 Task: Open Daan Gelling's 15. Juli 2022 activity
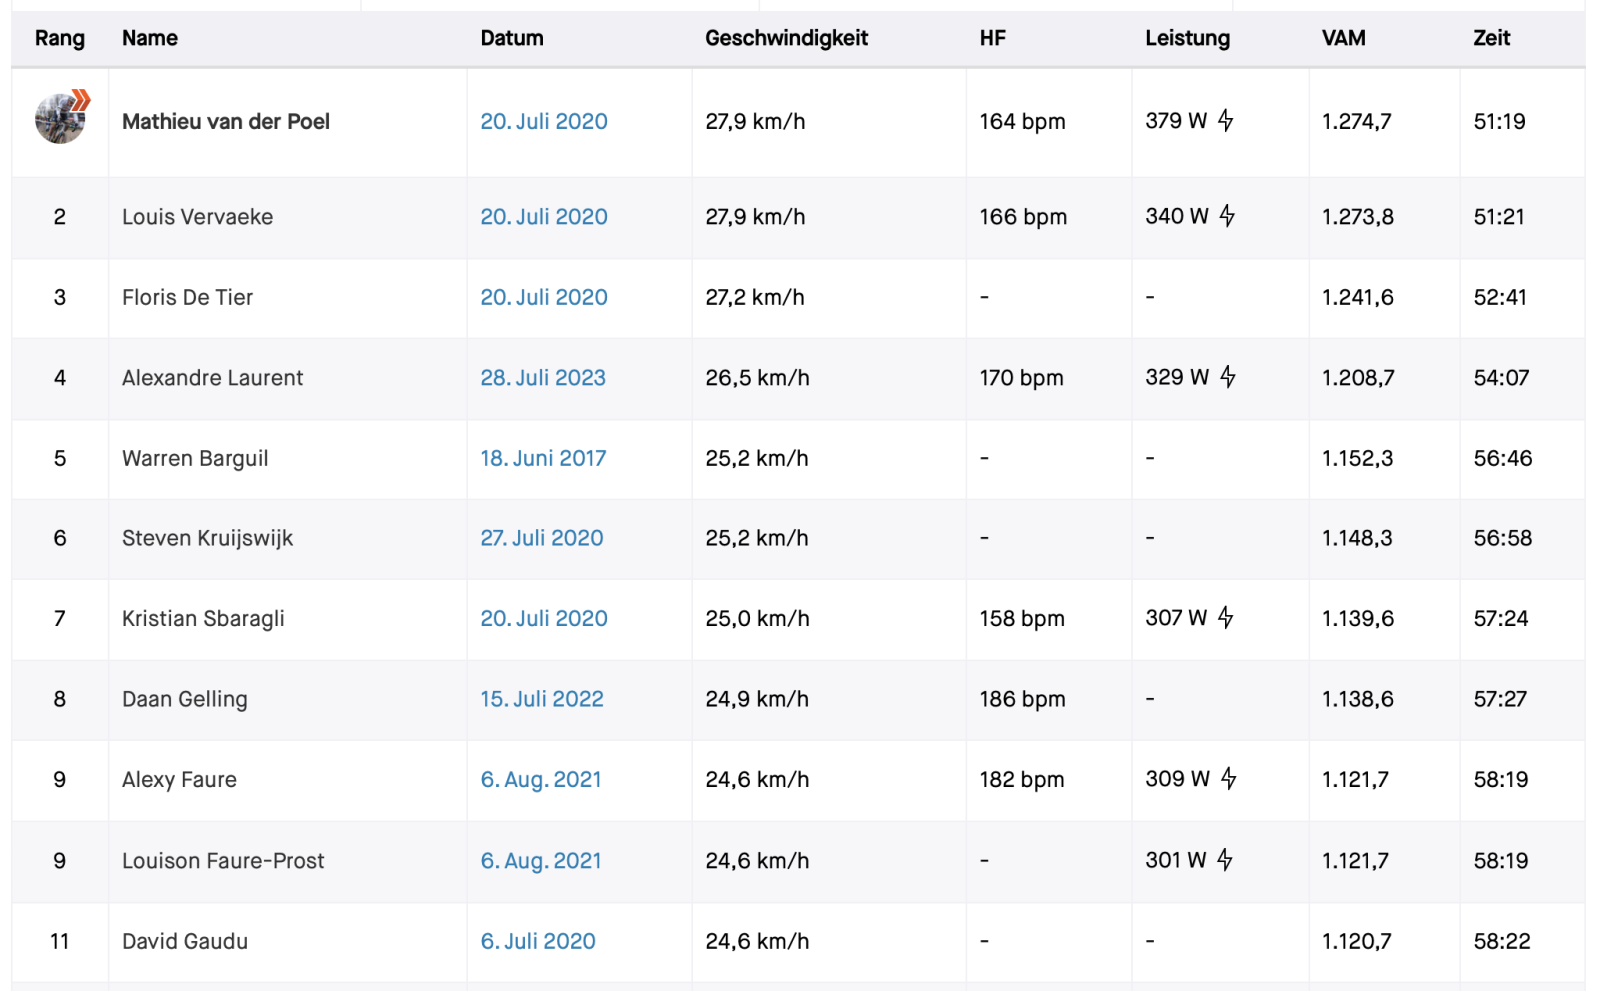(x=542, y=699)
